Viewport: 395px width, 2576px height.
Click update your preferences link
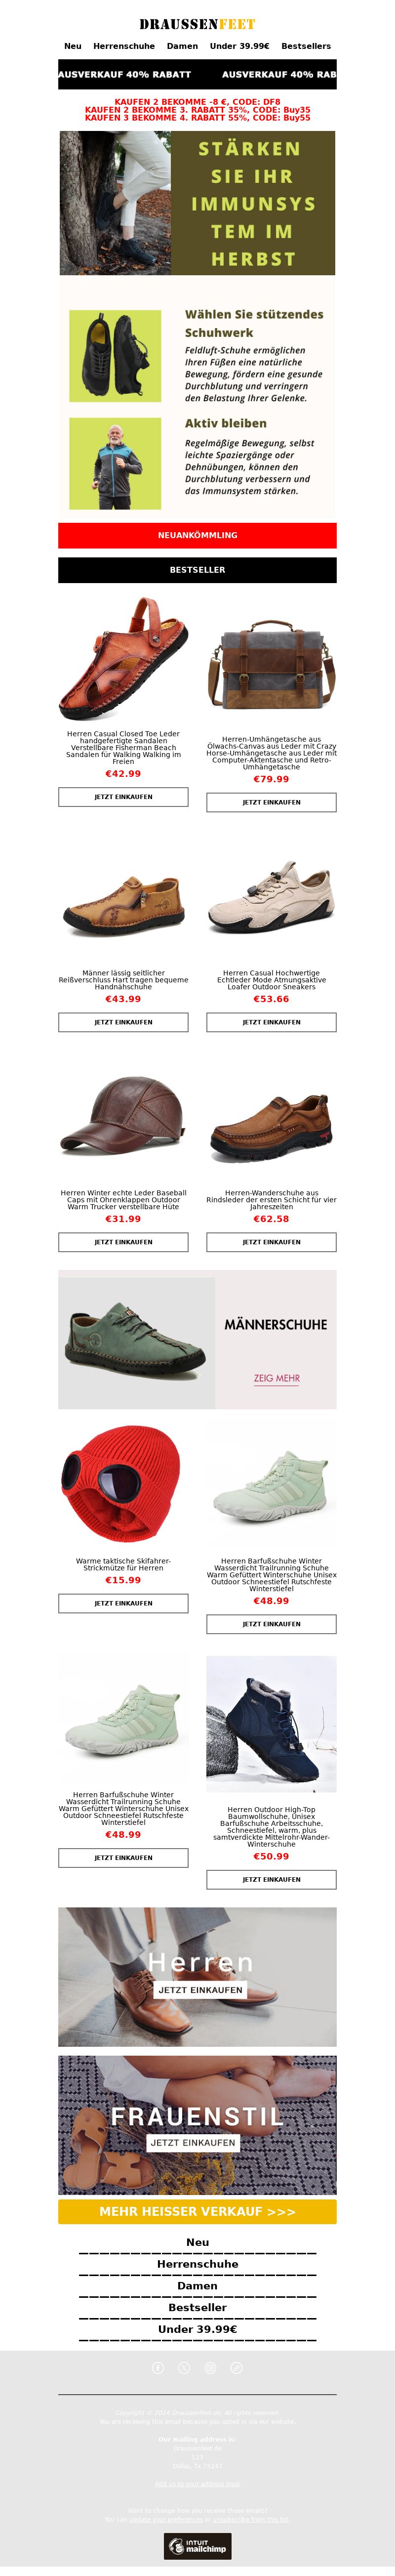pyautogui.click(x=166, y=2520)
